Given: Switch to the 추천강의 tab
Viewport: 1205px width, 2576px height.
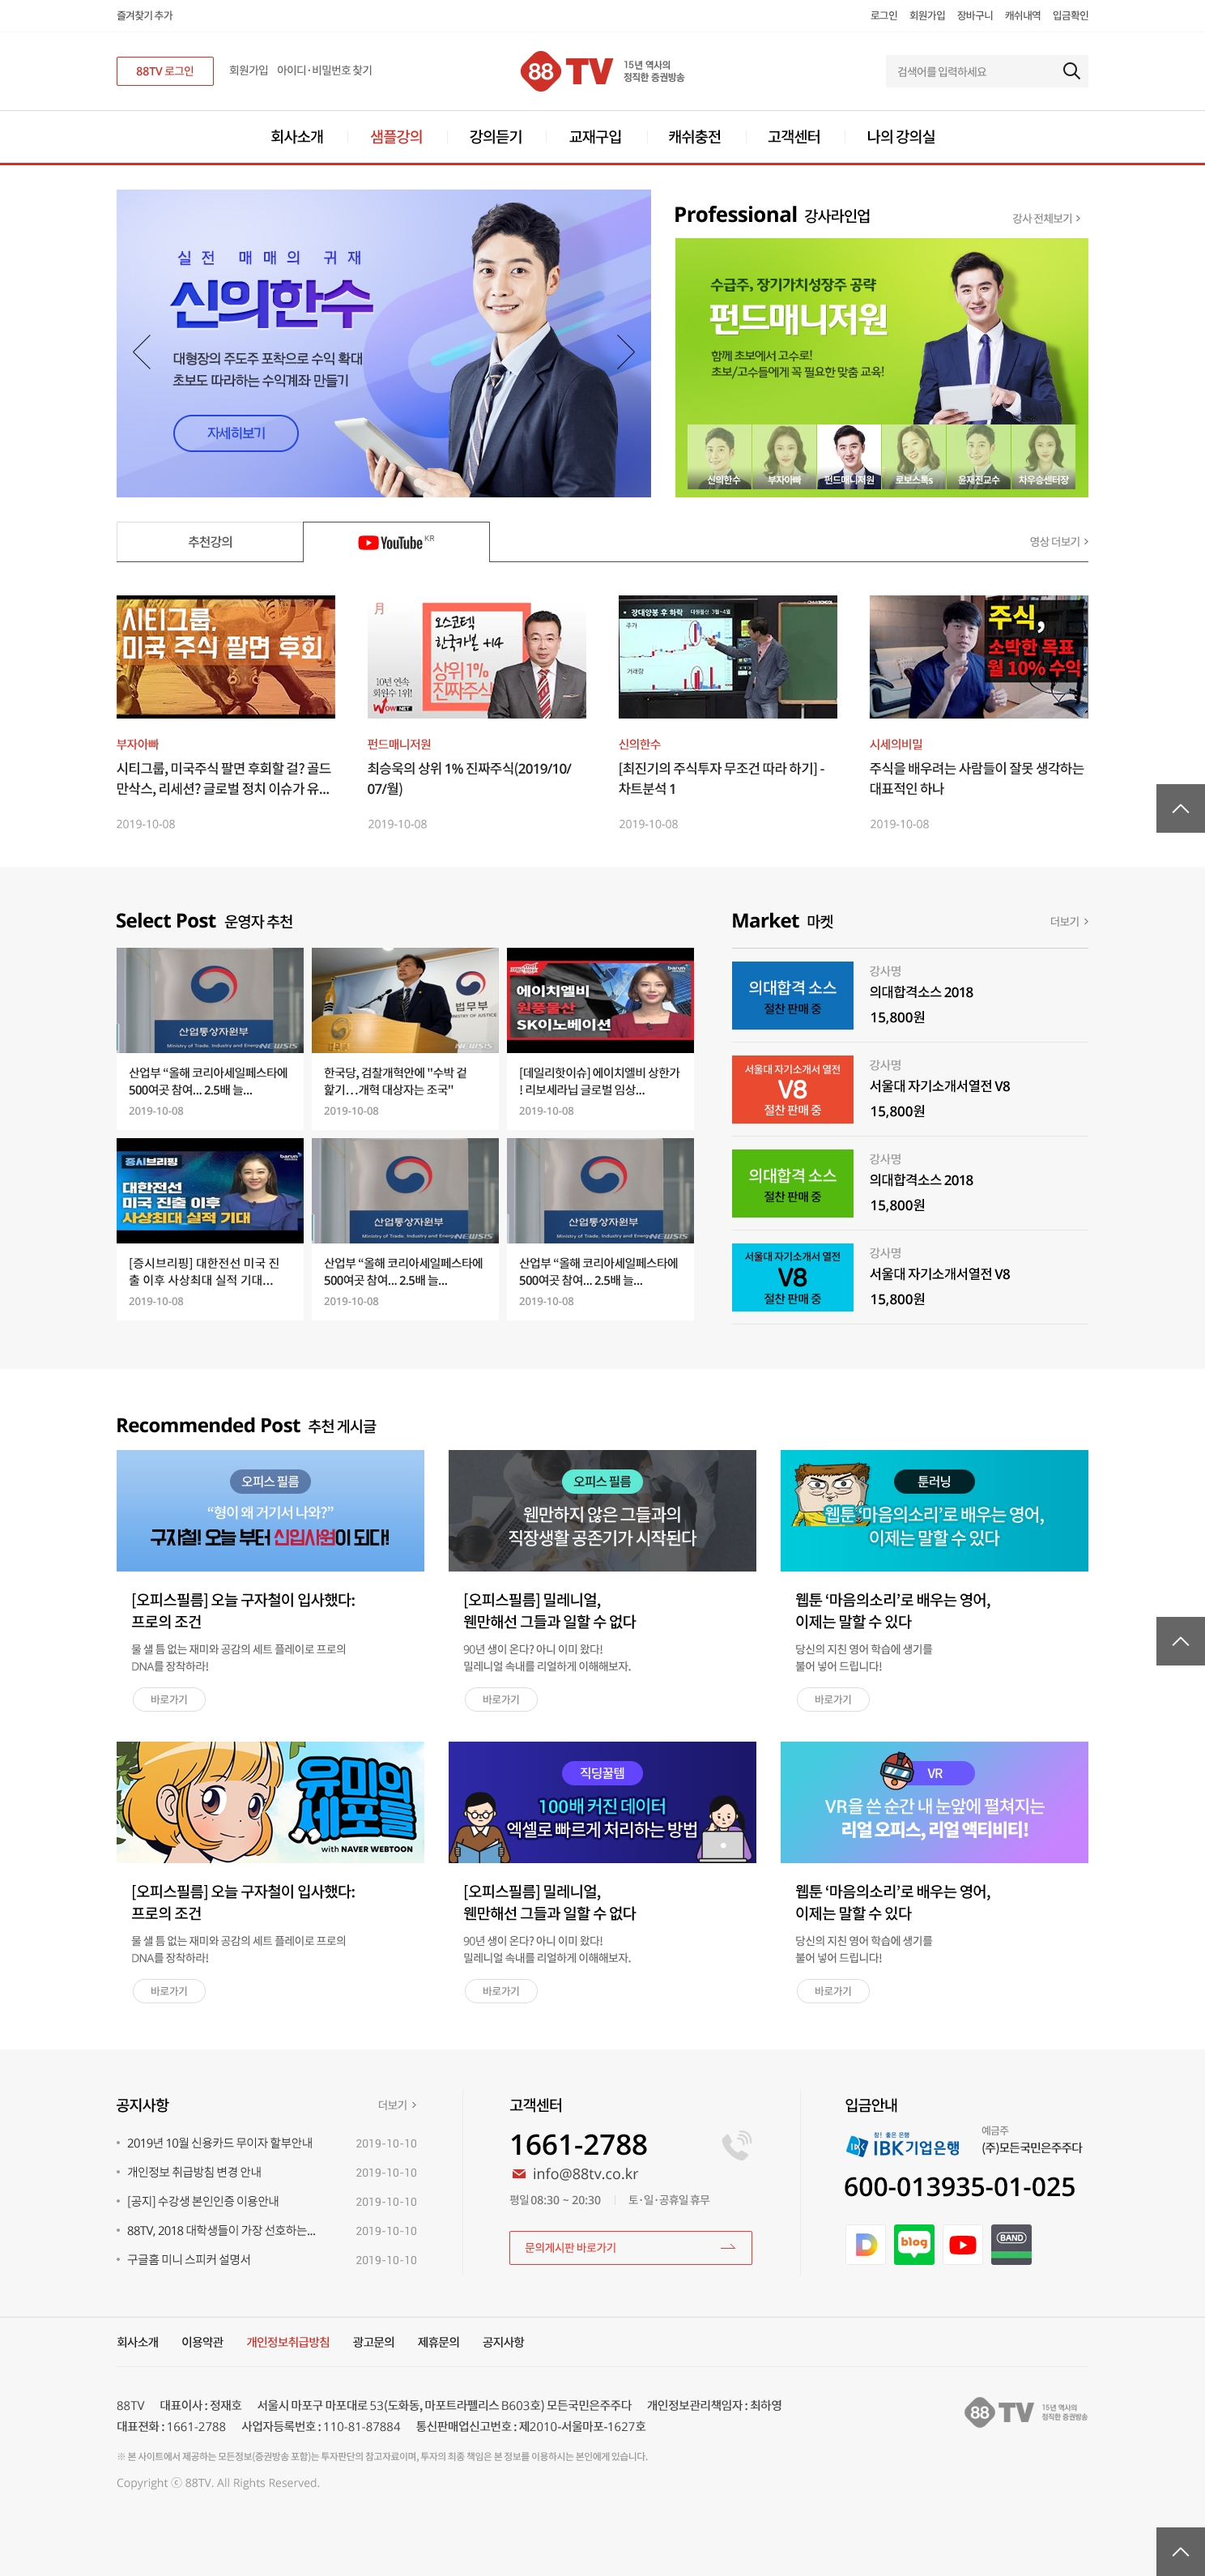Looking at the screenshot, I should [210, 542].
